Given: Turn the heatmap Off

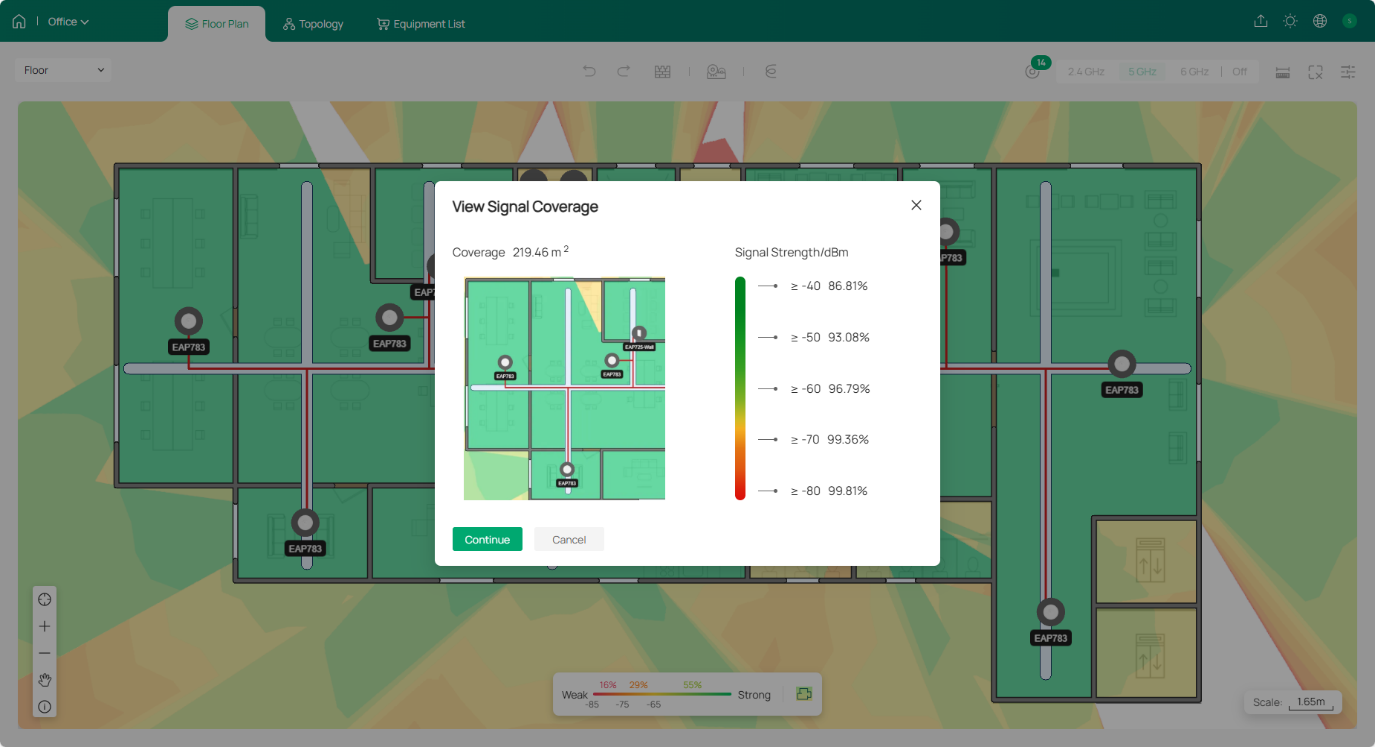Looking at the screenshot, I should [1239, 72].
